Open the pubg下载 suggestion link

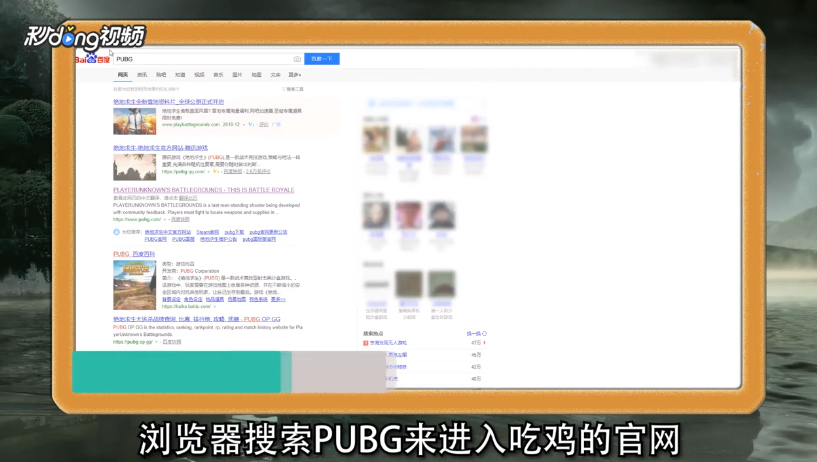(234, 232)
